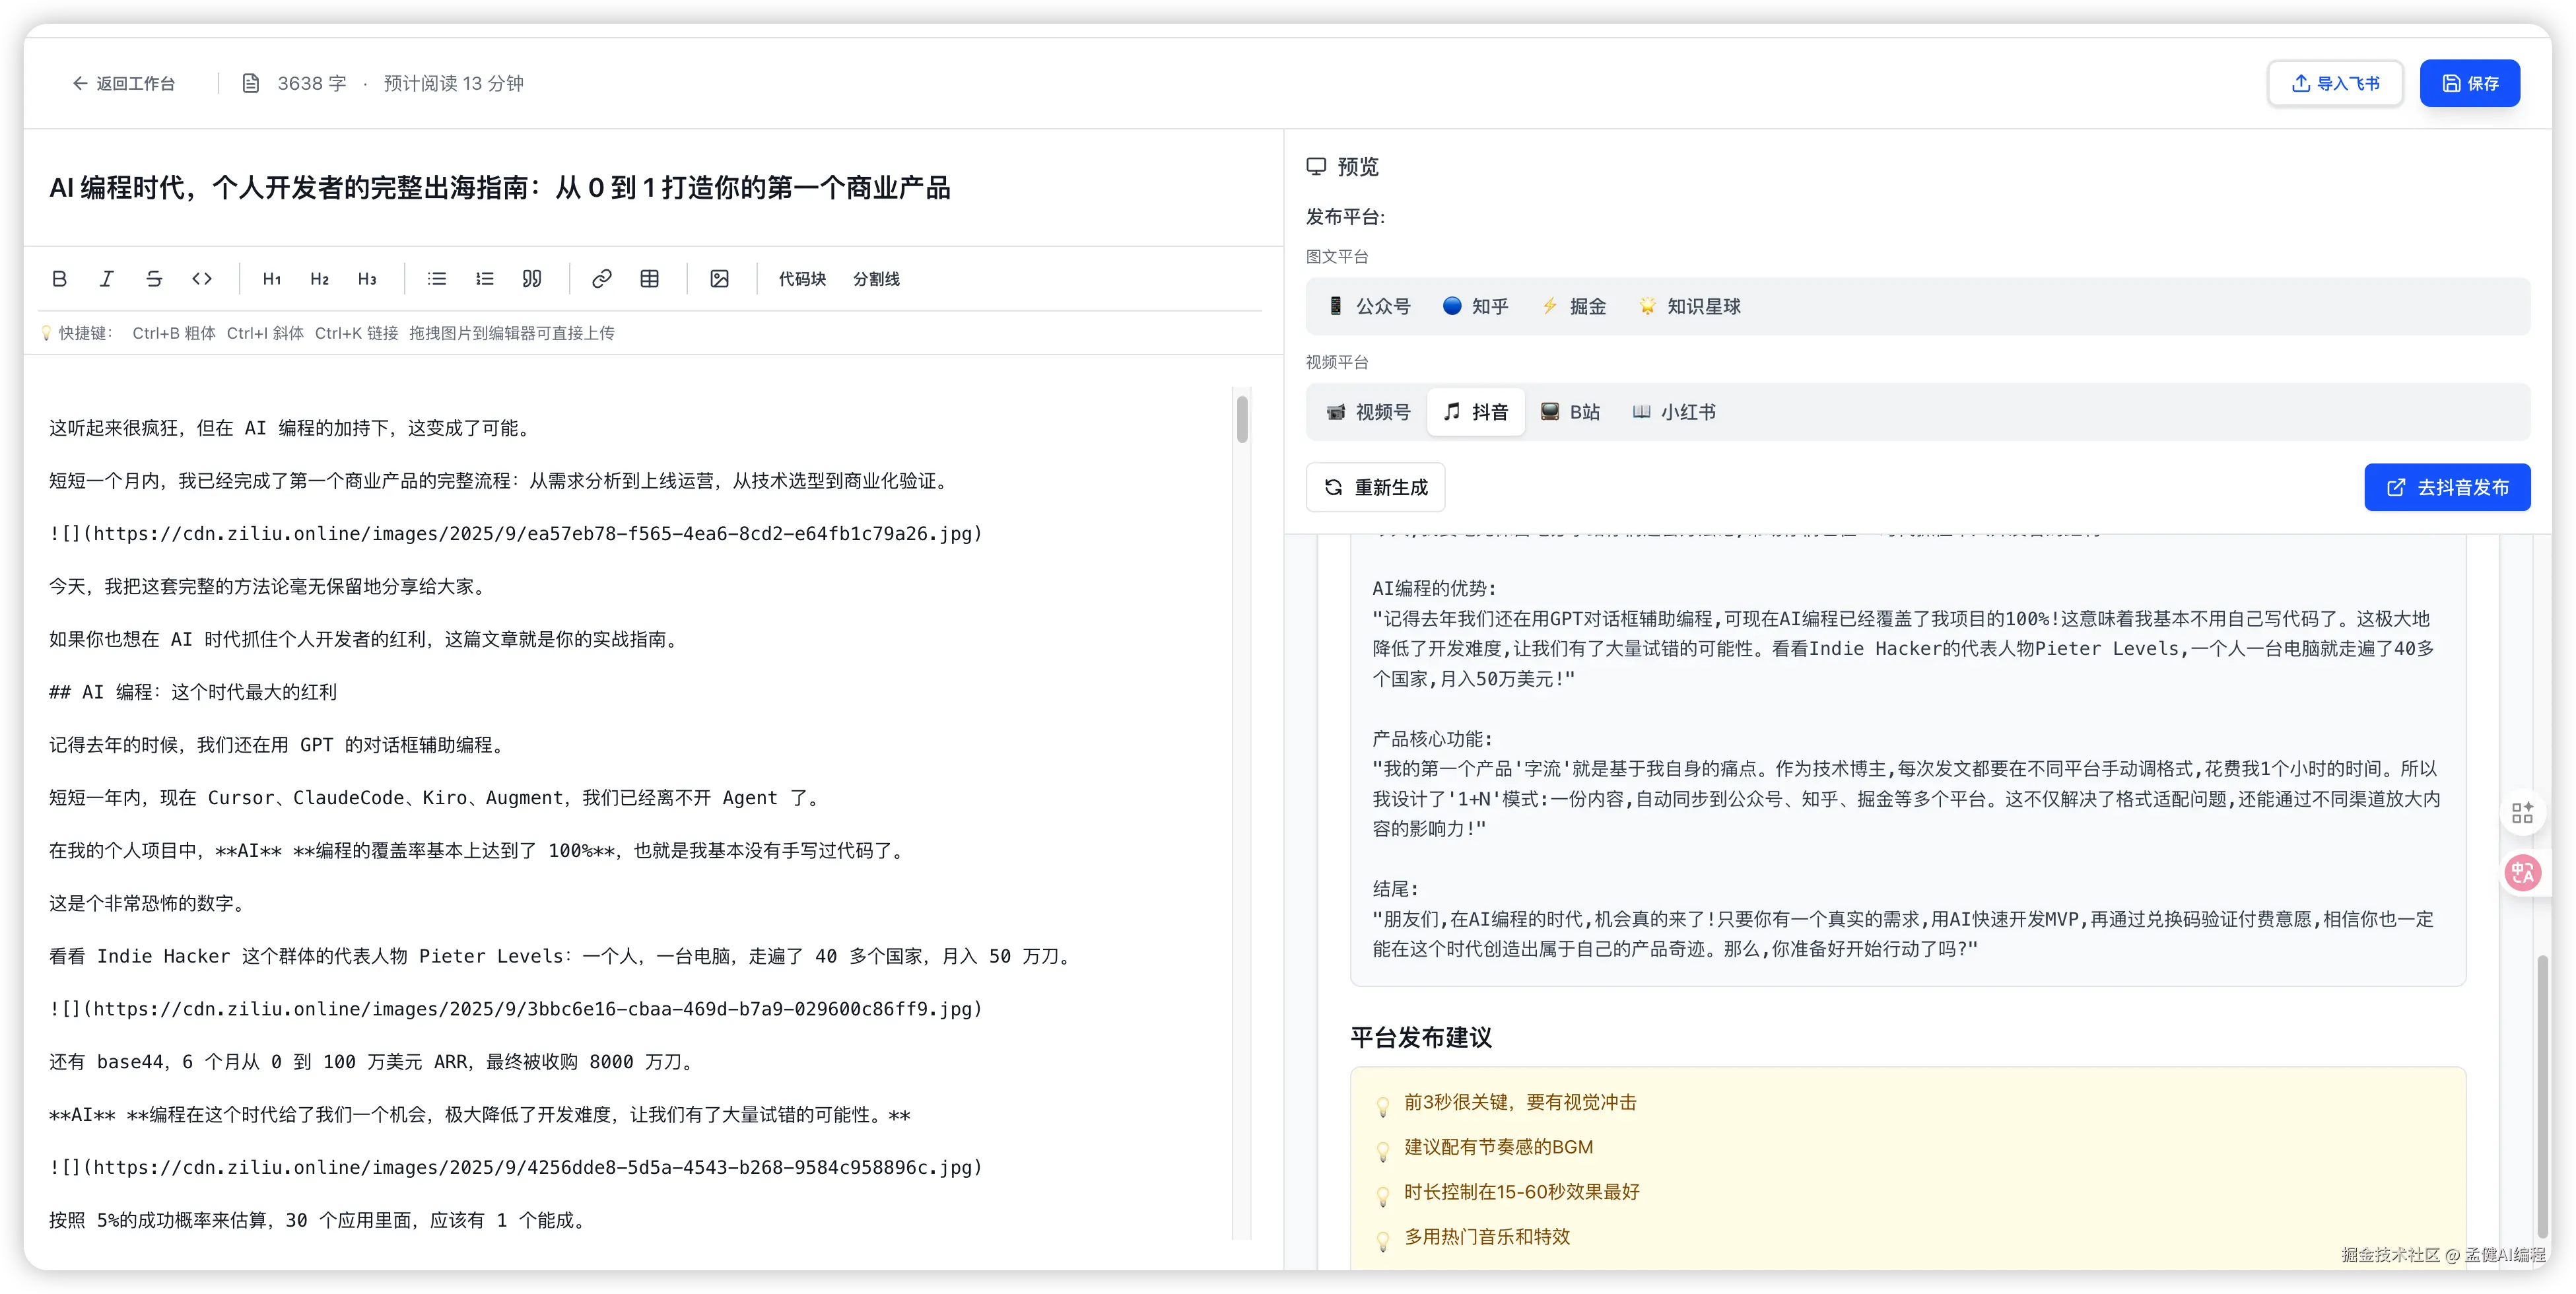Click the lightbulb icon beside 快捷键
The width and height of the screenshot is (2576, 1294).
click(46, 333)
